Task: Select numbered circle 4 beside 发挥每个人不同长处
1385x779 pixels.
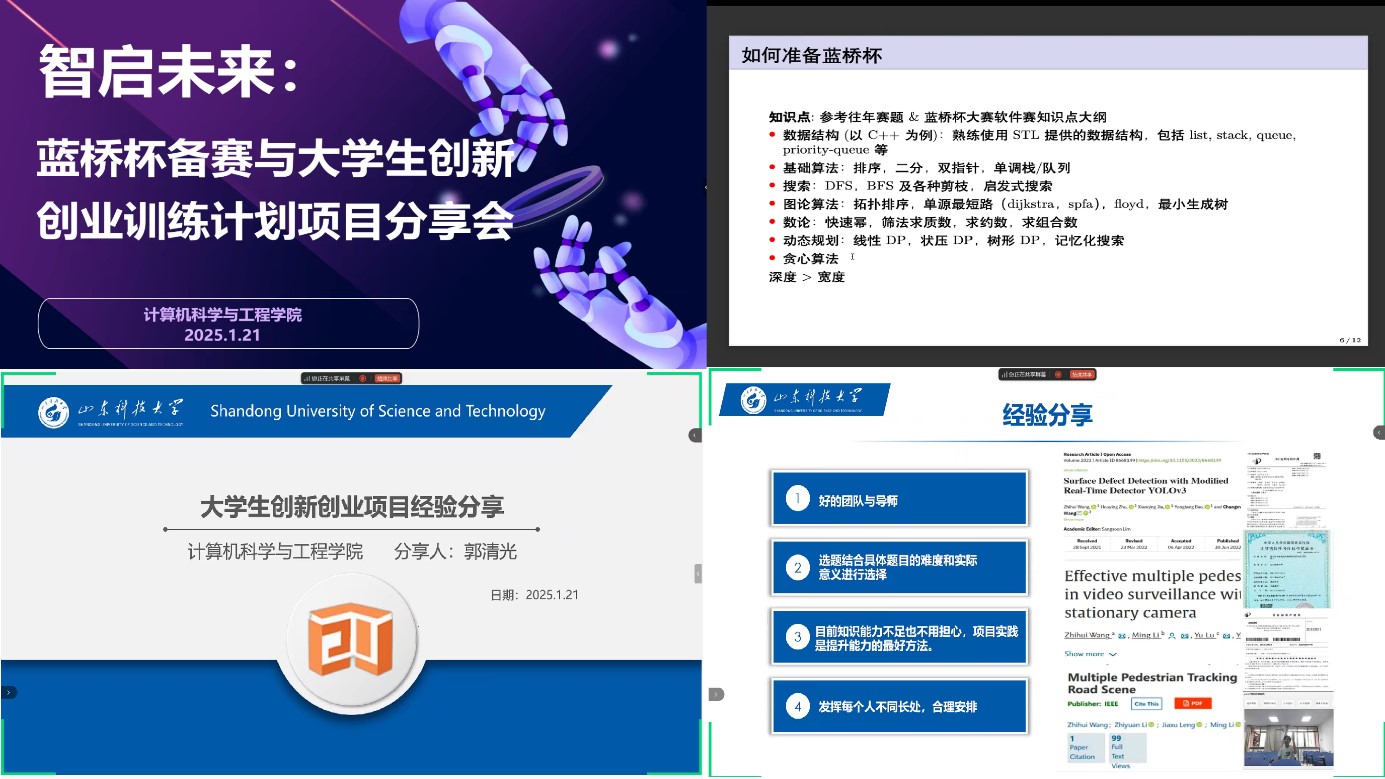Action: coord(797,707)
